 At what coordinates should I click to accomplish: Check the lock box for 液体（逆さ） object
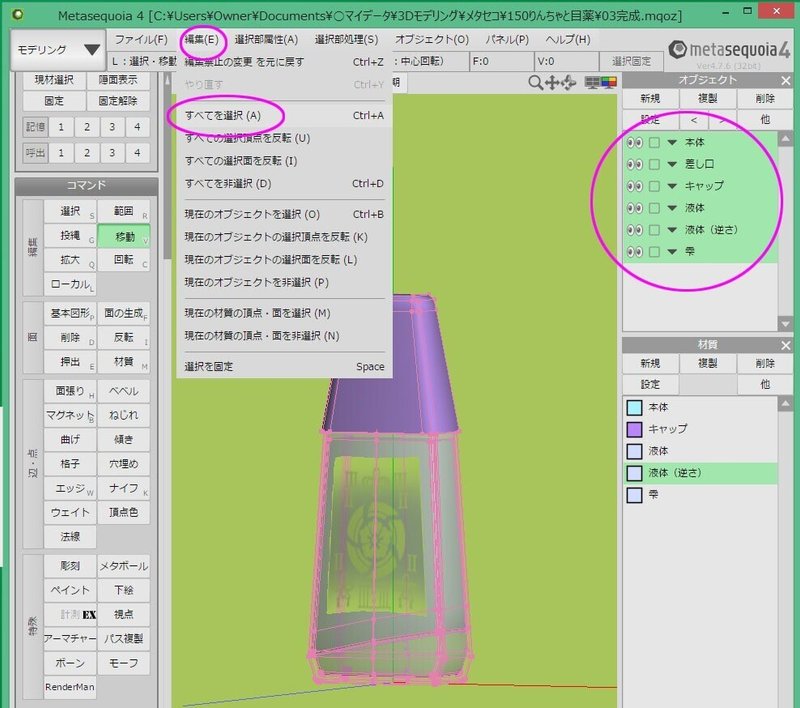[x=654, y=230]
